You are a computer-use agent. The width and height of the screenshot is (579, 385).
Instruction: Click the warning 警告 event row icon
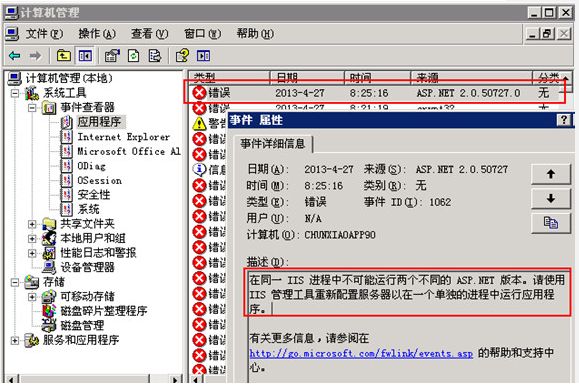pos(199,123)
